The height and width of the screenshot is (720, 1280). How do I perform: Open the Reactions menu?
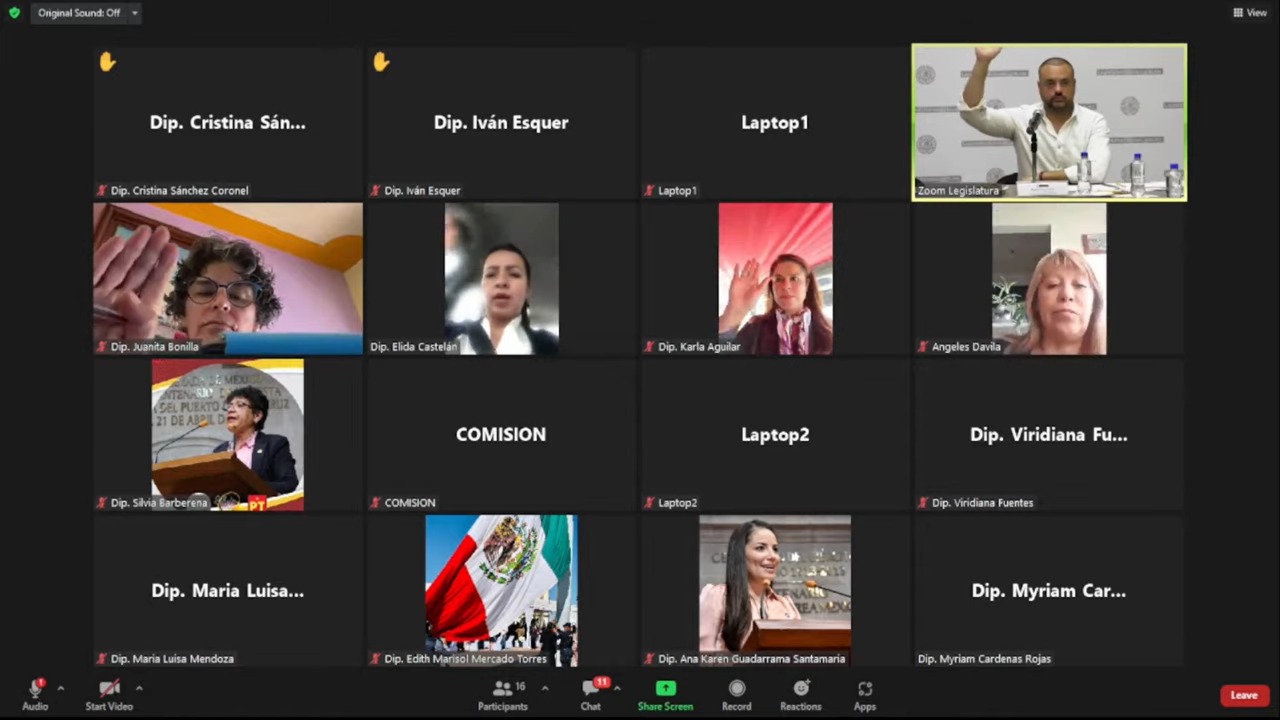801,689
